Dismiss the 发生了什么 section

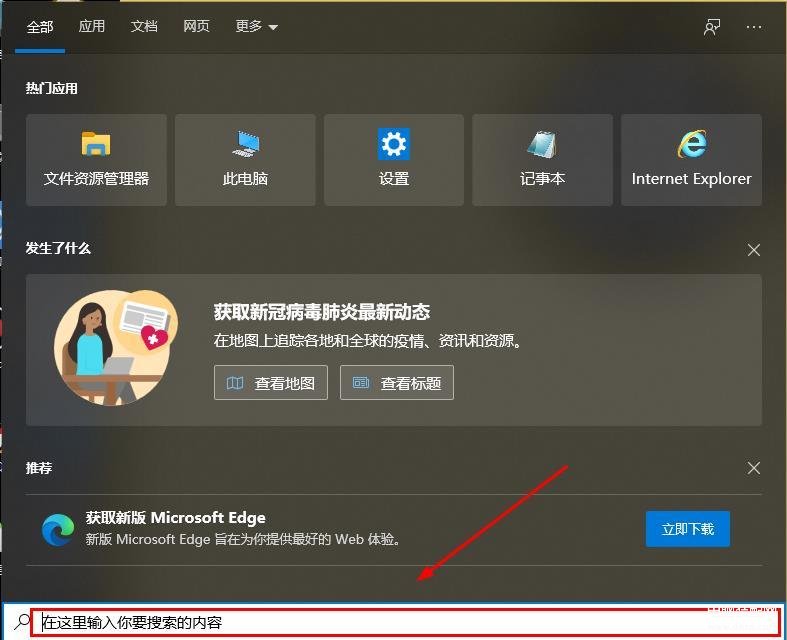754,250
